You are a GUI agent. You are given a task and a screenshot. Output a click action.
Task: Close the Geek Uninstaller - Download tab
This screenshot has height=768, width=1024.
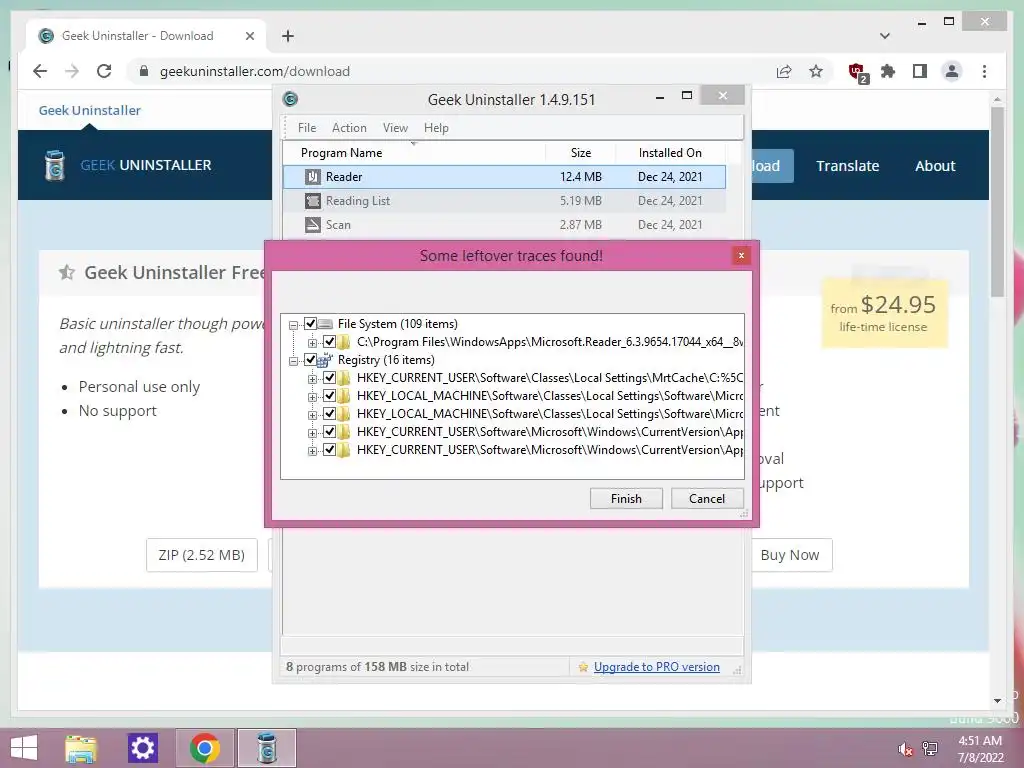(249, 36)
